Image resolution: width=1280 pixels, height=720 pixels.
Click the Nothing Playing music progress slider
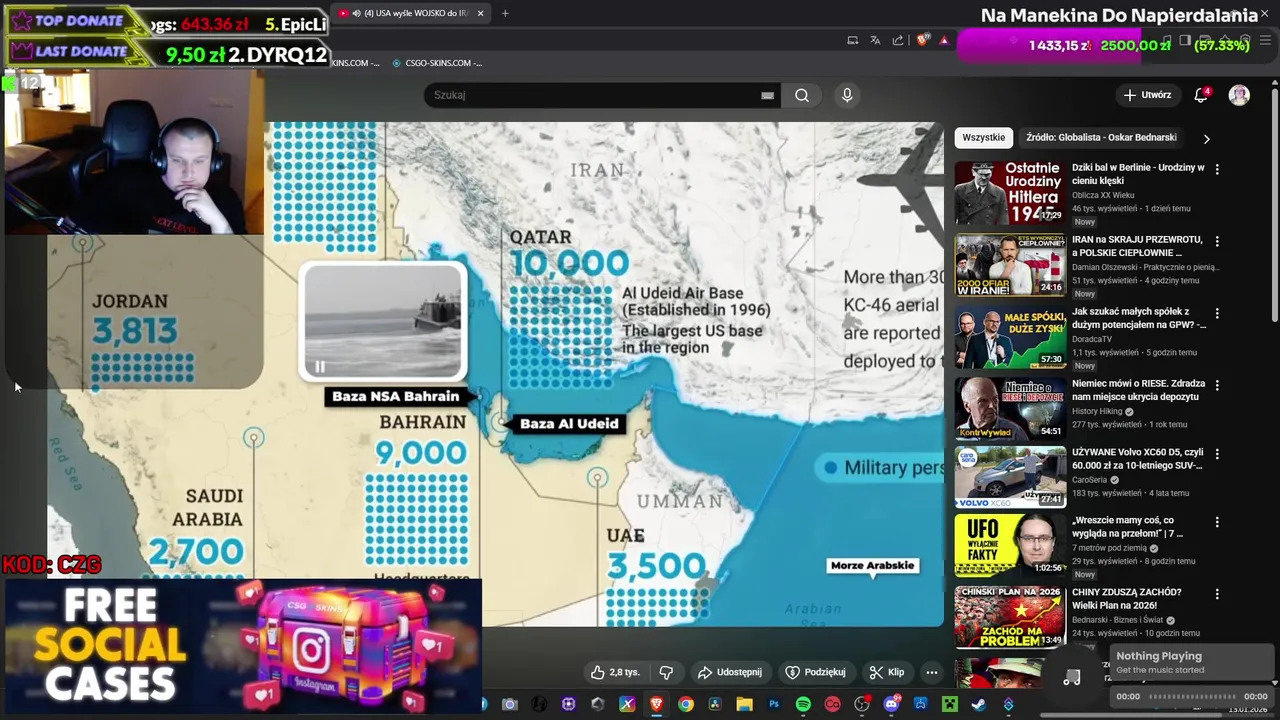coord(1191,697)
